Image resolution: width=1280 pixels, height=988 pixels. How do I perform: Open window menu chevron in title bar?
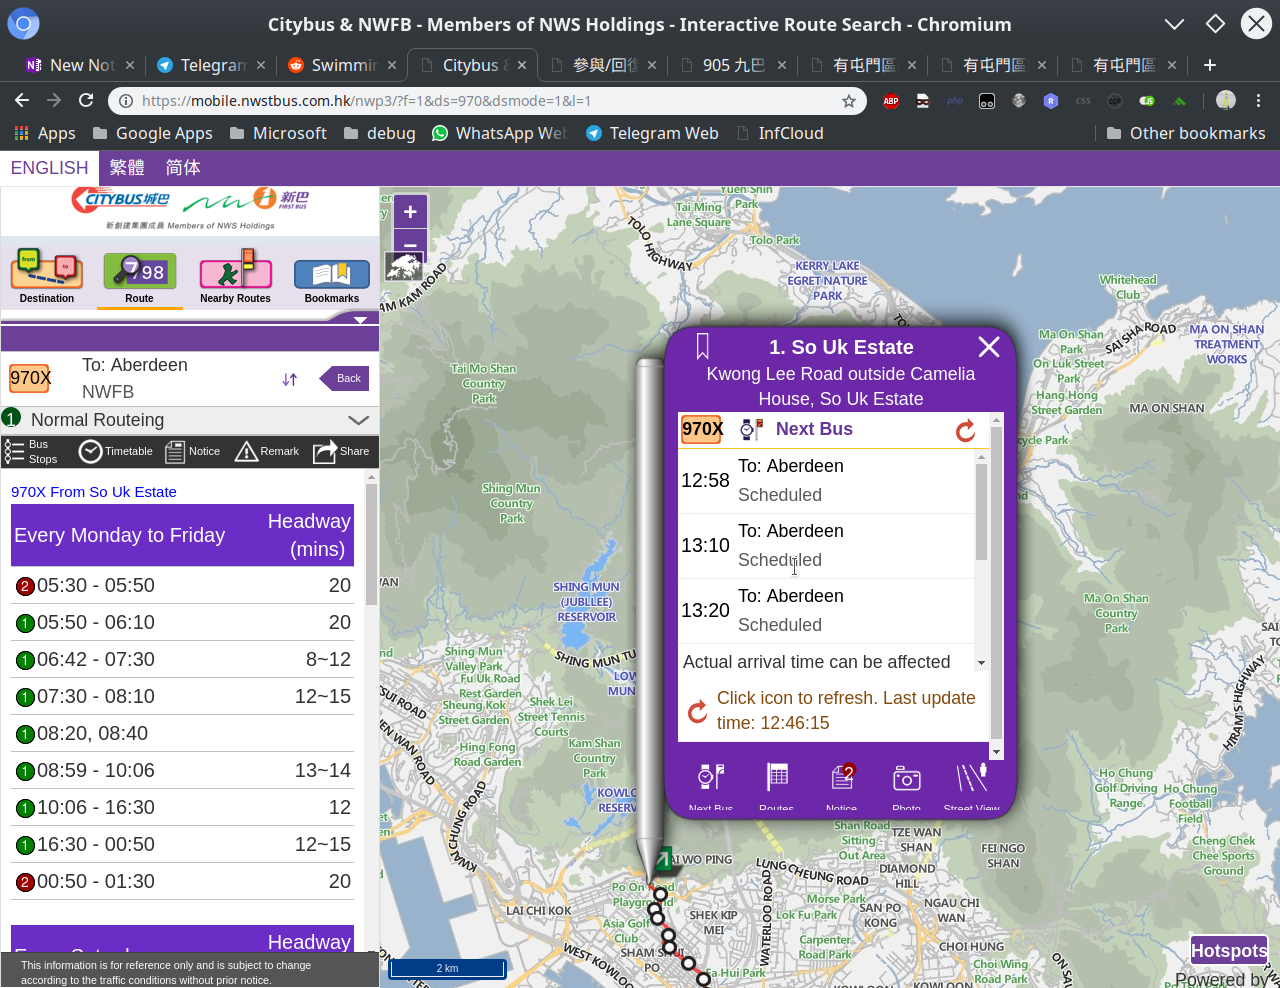point(1175,24)
